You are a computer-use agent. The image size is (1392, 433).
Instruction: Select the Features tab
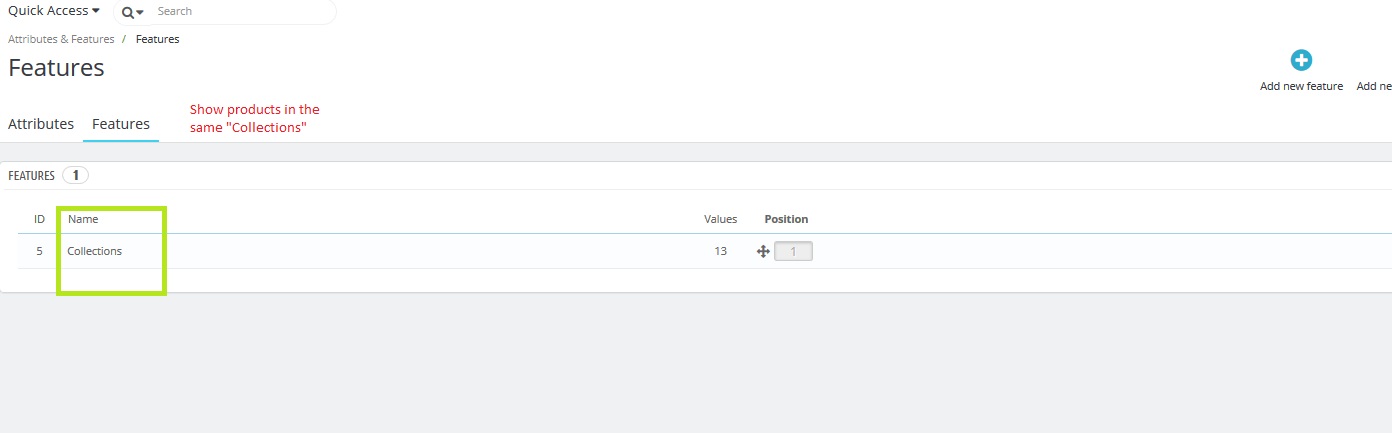121,124
